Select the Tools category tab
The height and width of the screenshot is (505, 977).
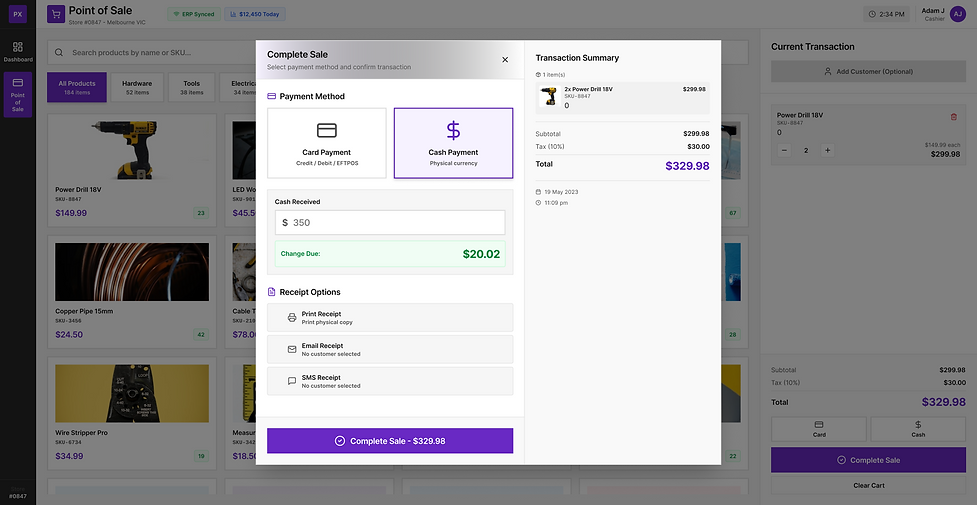click(x=191, y=87)
